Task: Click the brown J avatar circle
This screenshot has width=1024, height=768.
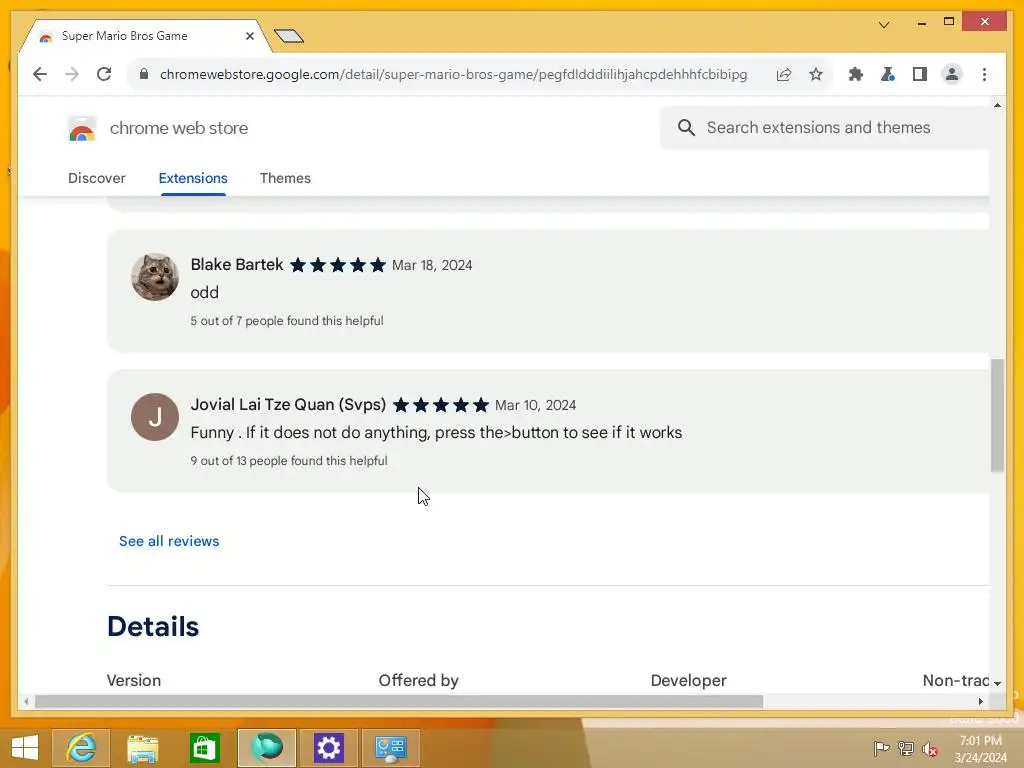Action: coord(155,417)
